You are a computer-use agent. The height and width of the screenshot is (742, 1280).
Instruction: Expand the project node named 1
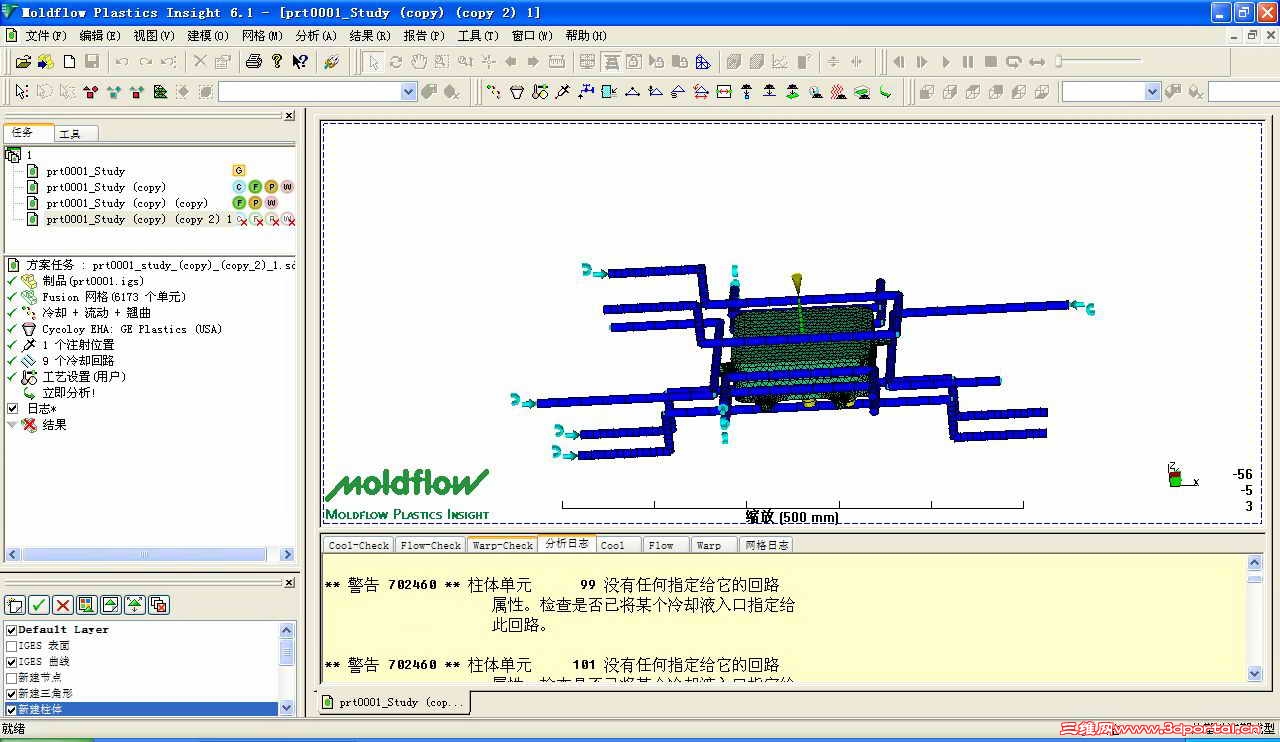point(13,155)
